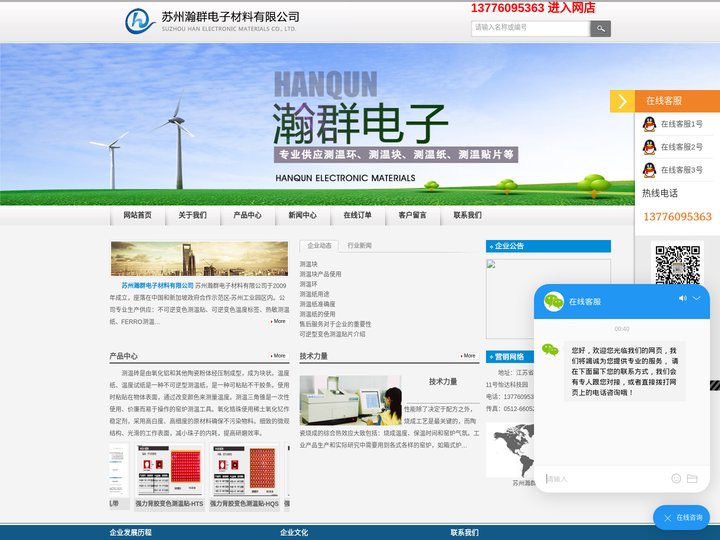Open 关于我们 navigation item
The image size is (720, 540).
[x=192, y=215]
